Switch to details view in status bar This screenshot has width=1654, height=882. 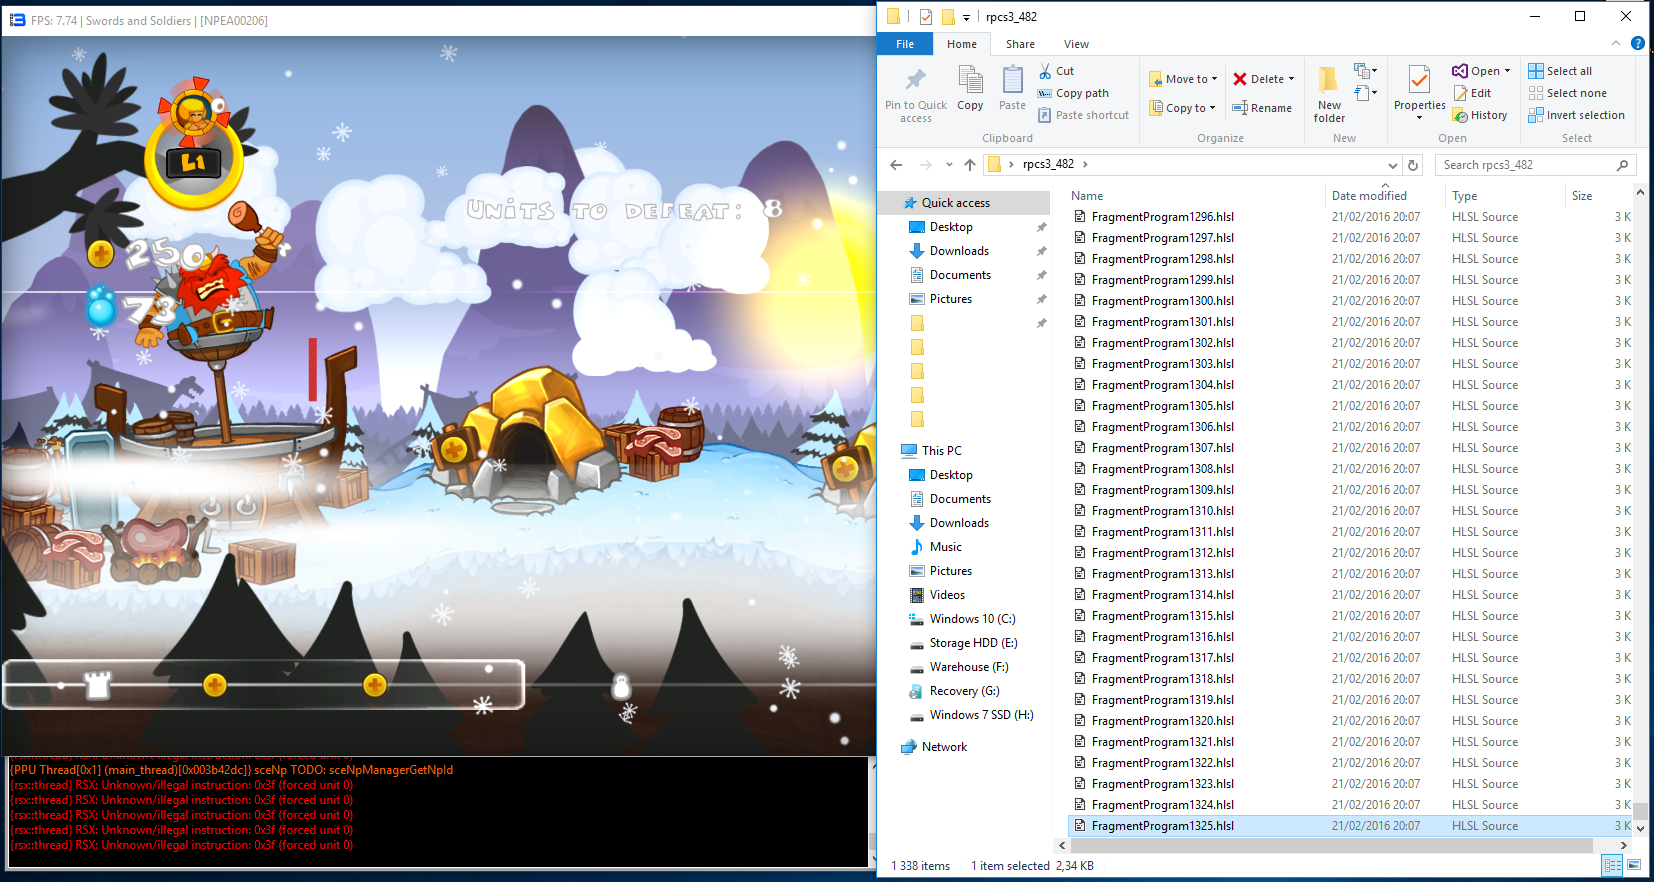[x=1612, y=865]
